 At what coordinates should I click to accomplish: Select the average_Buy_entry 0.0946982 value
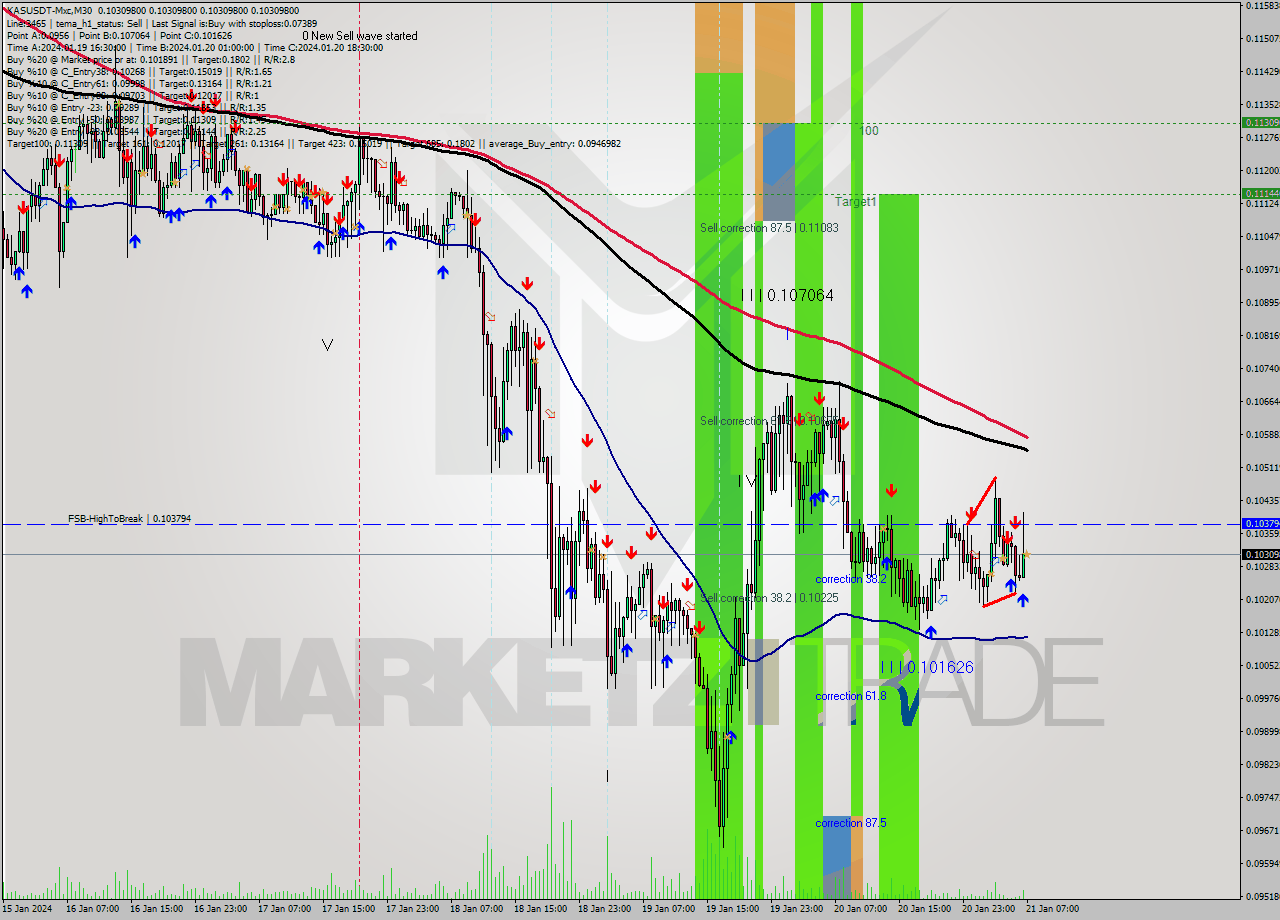(x=554, y=143)
